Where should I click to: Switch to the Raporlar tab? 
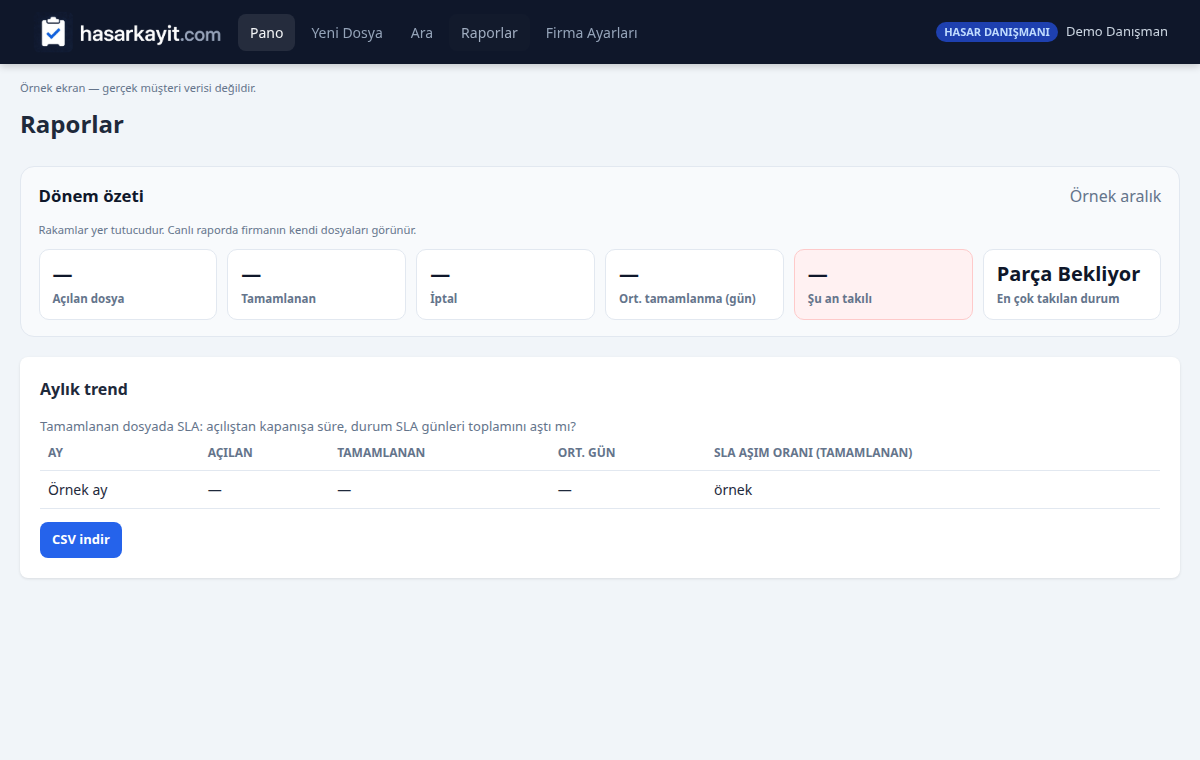[489, 33]
